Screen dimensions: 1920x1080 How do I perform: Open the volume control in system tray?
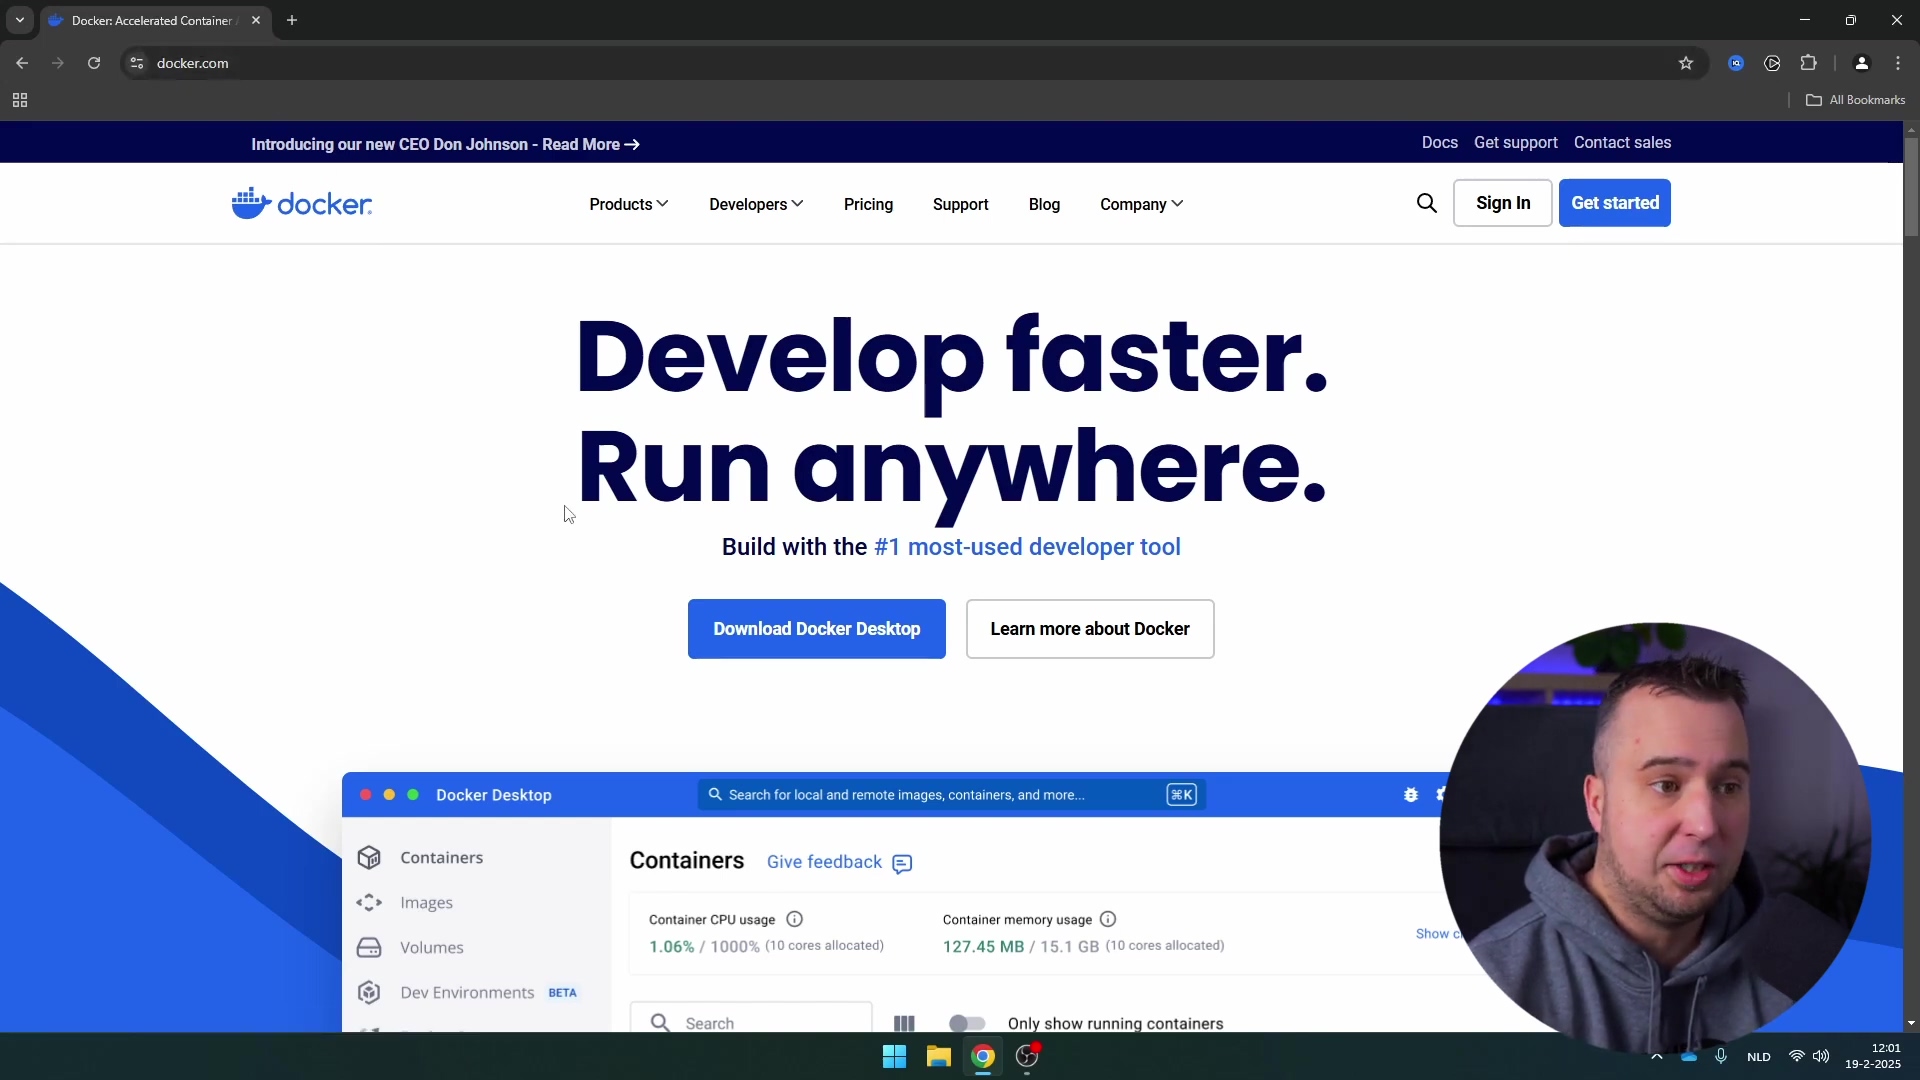pos(1821,1056)
